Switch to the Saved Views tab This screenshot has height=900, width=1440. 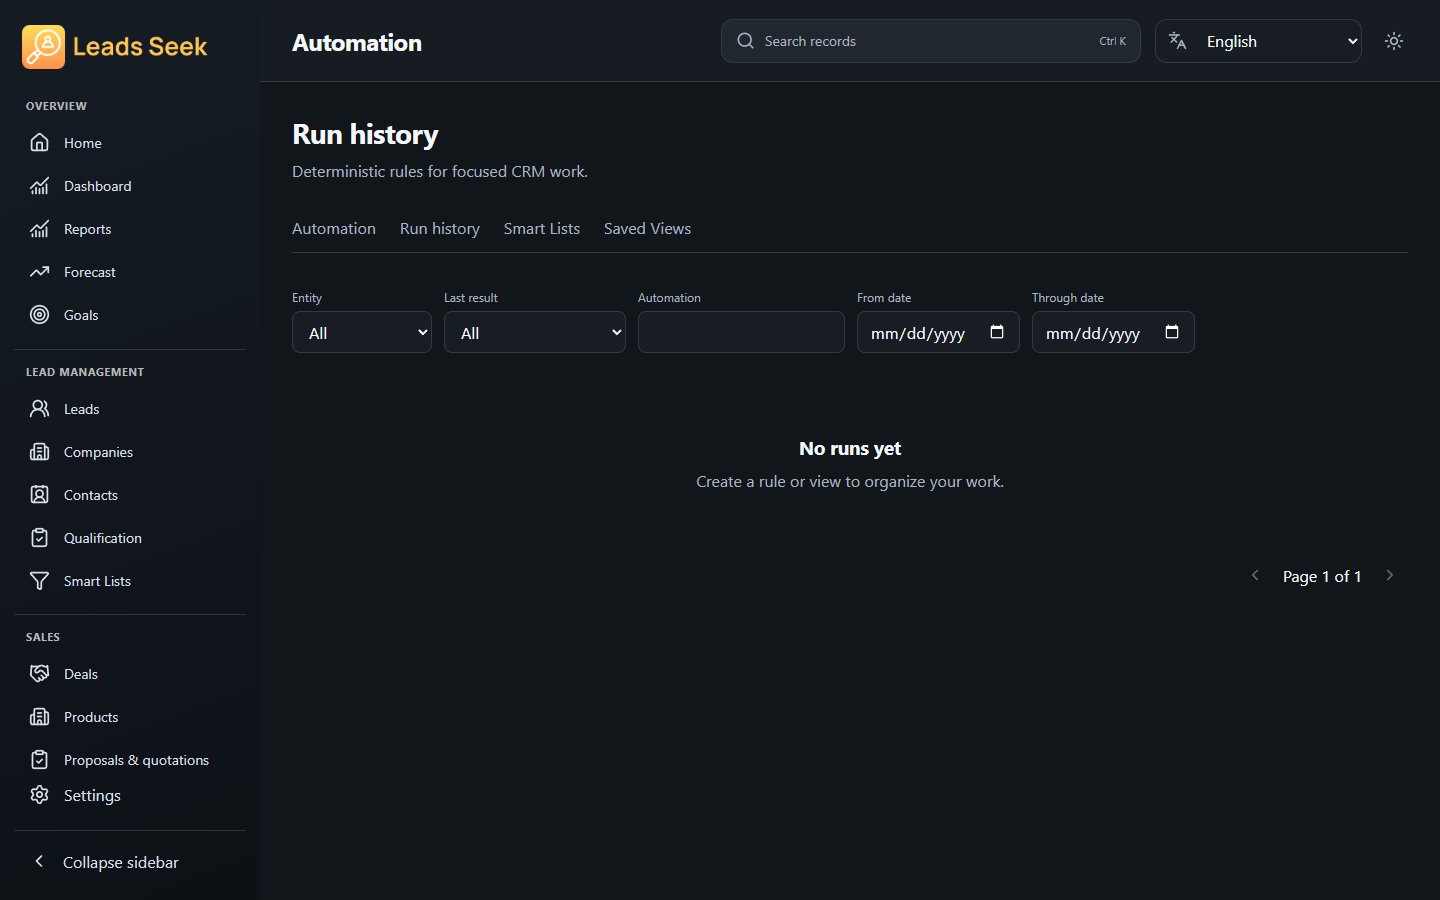[x=647, y=229]
